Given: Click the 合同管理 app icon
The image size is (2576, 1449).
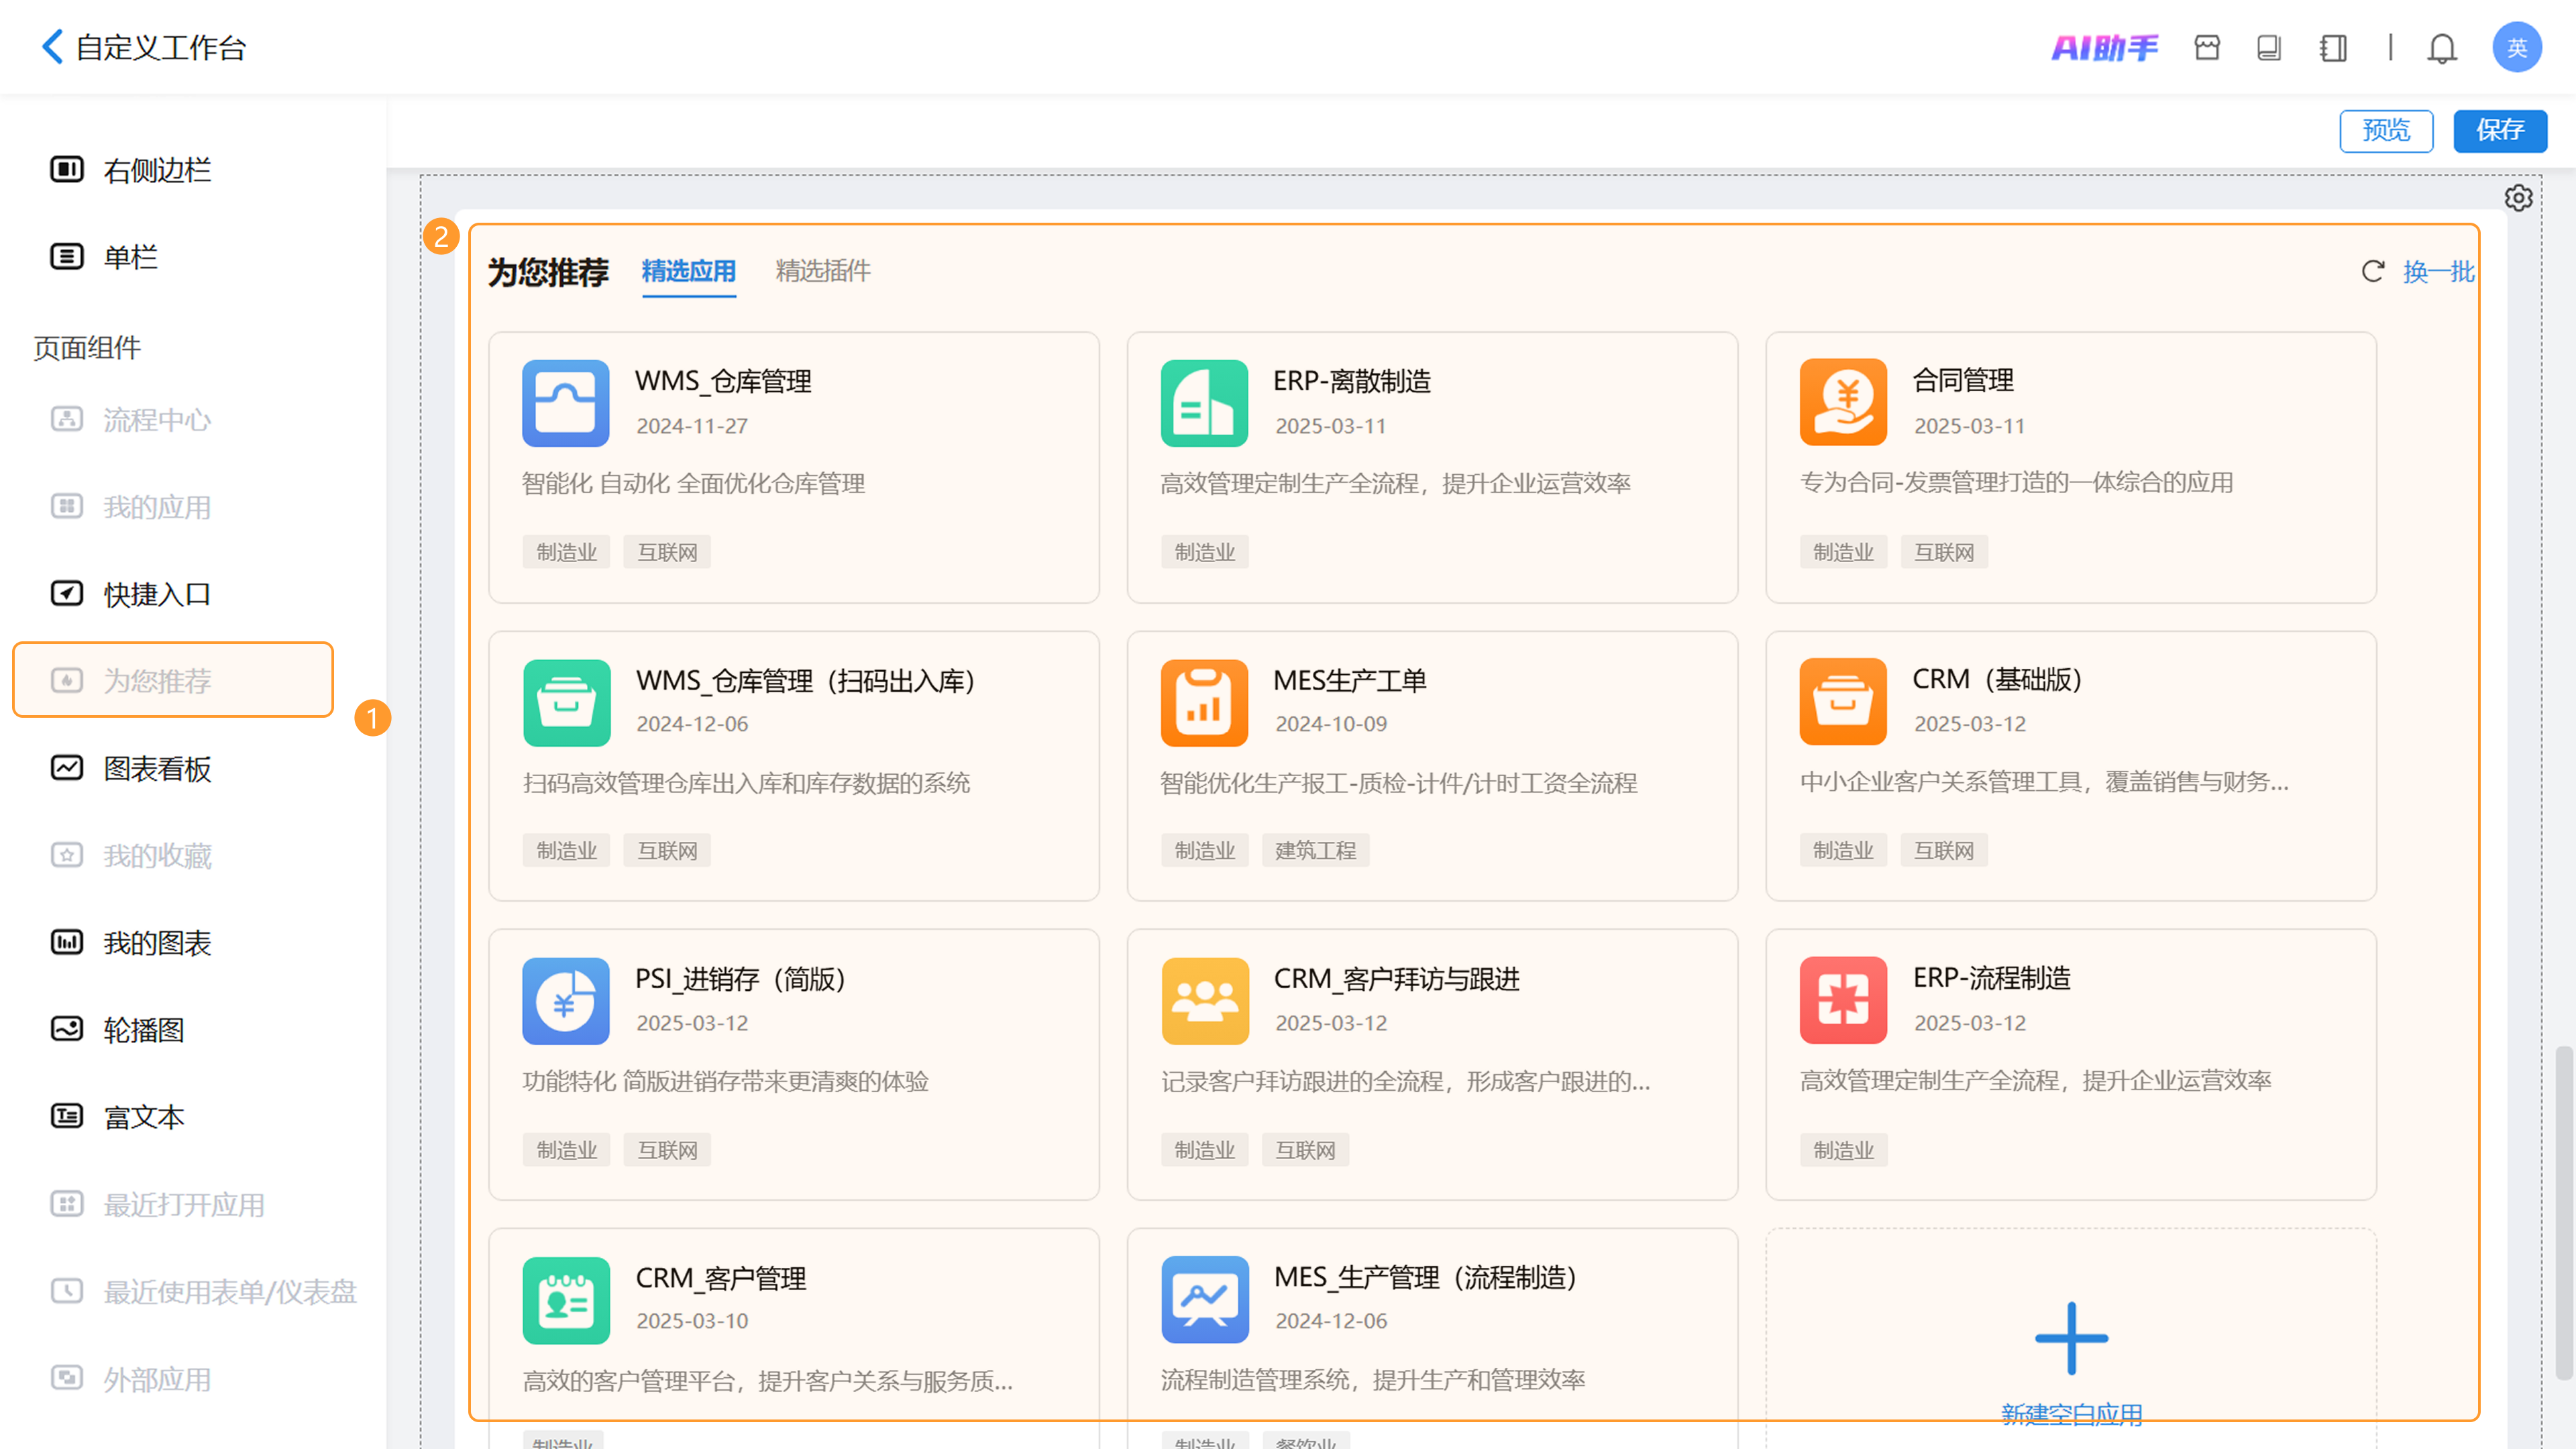Looking at the screenshot, I should point(1843,402).
